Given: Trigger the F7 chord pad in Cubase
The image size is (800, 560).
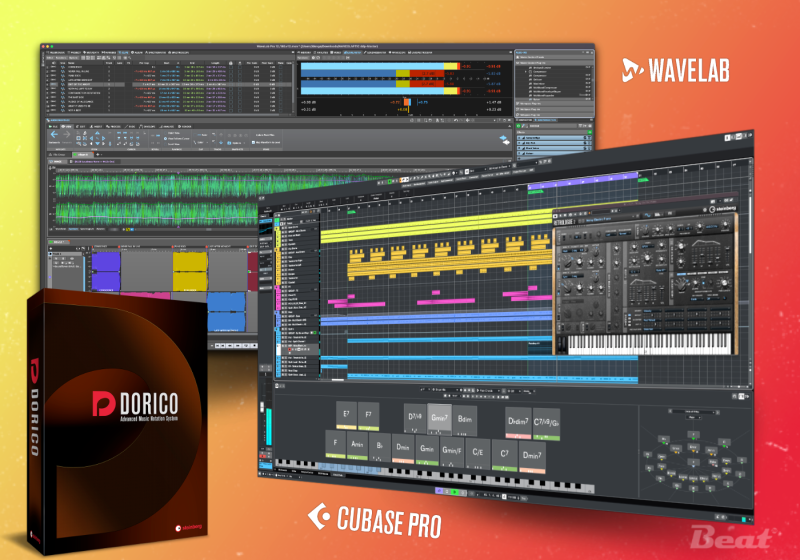Looking at the screenshot, I should pyautogui.click(x=368, y=416).
